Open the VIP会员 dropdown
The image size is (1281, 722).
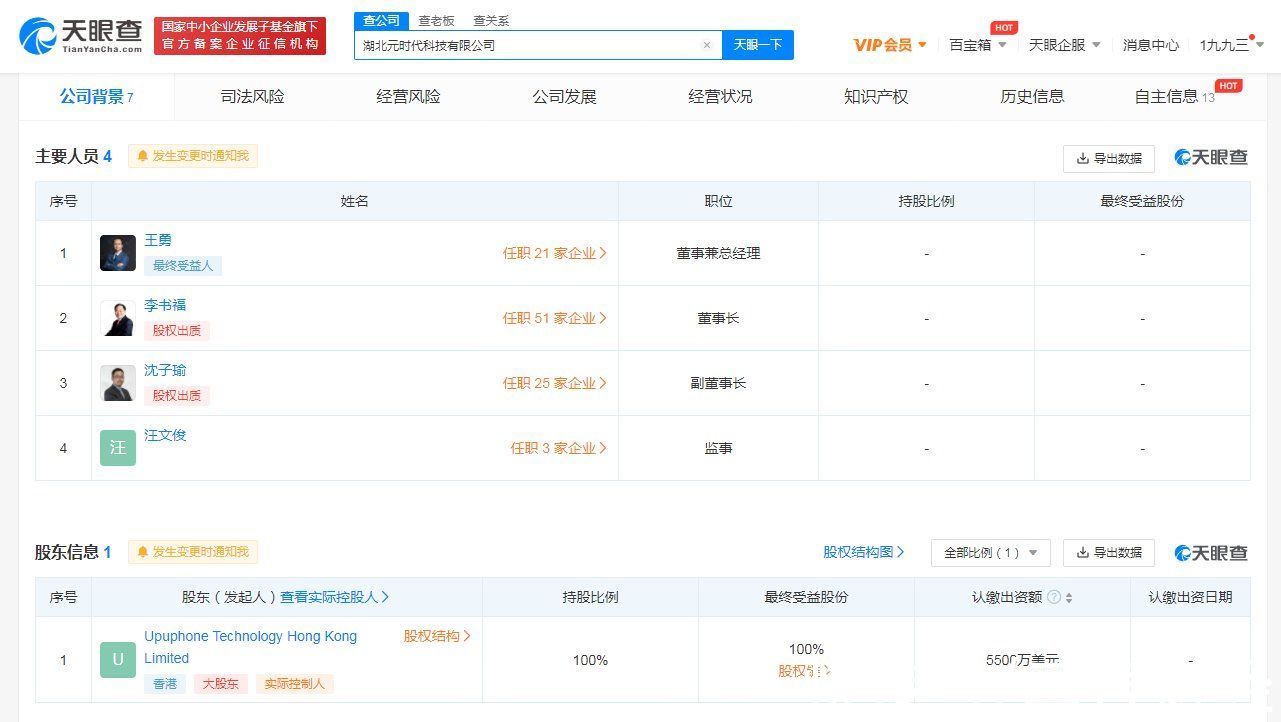click(890, 45)
